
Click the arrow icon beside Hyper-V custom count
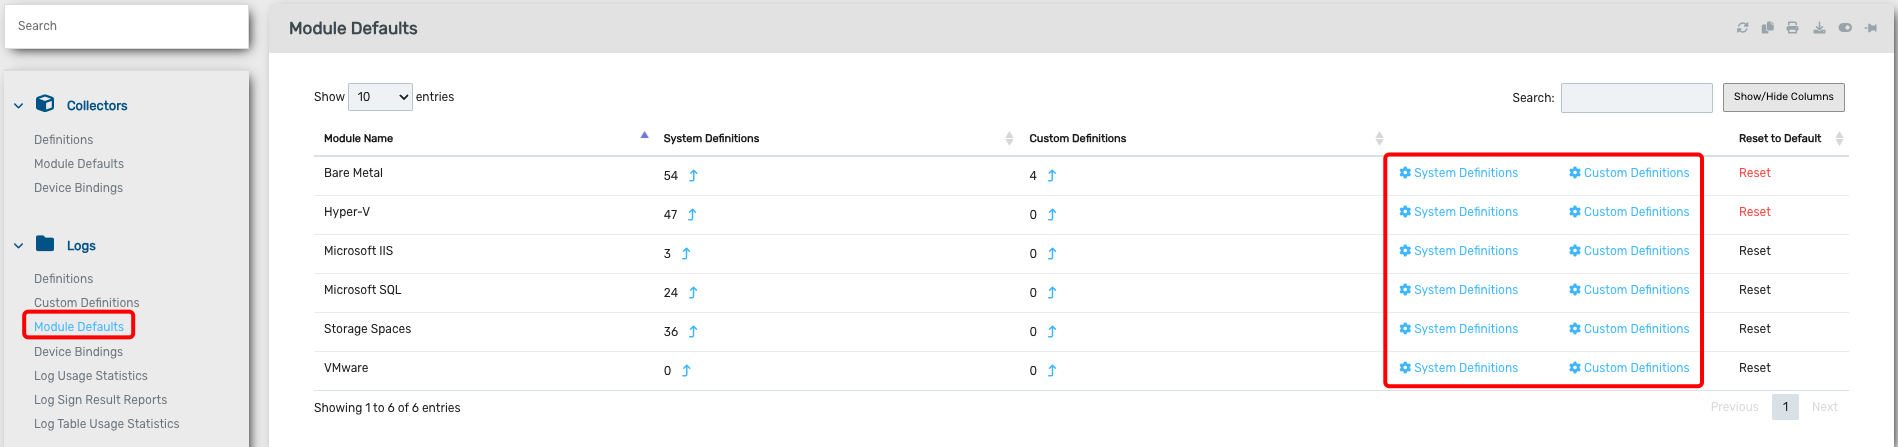coord(1052,215)
